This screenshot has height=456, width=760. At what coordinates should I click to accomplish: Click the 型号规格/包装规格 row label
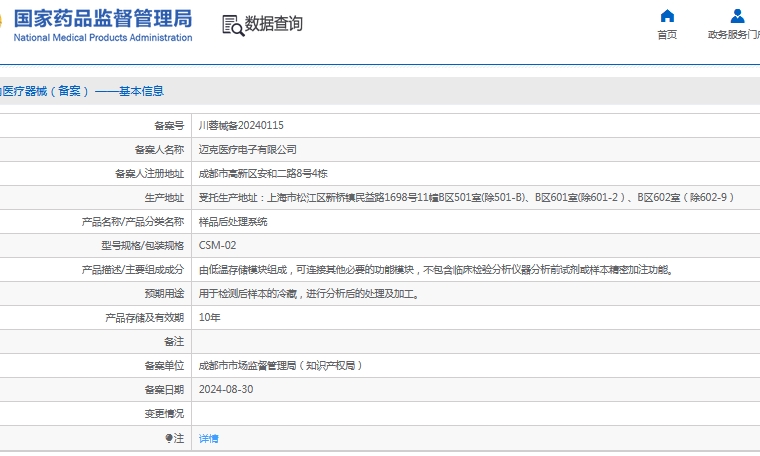(142, 245)
